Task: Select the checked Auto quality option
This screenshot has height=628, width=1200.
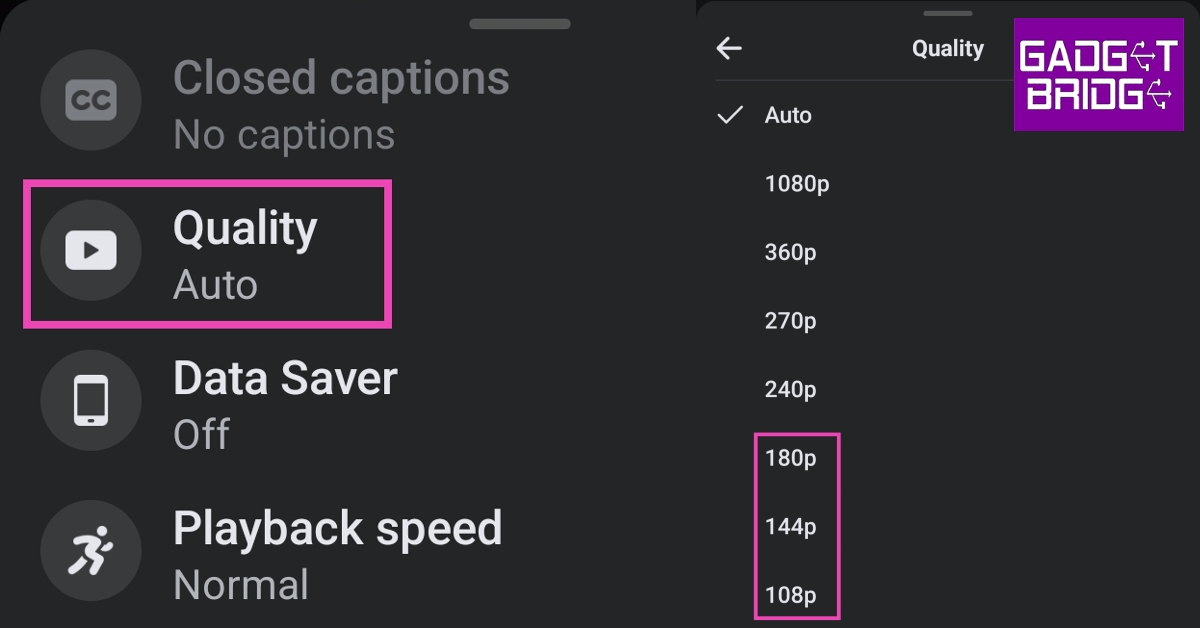Action: click(788, 116)
